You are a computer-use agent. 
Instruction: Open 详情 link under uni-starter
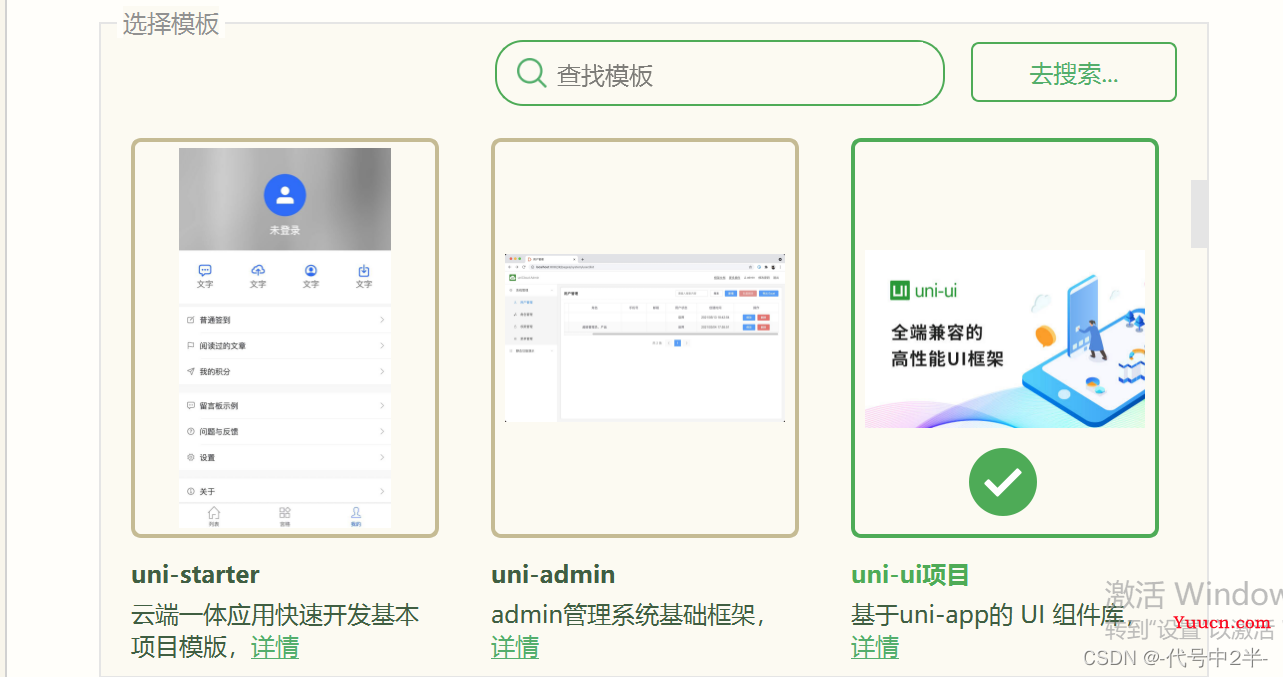point(275,647)
